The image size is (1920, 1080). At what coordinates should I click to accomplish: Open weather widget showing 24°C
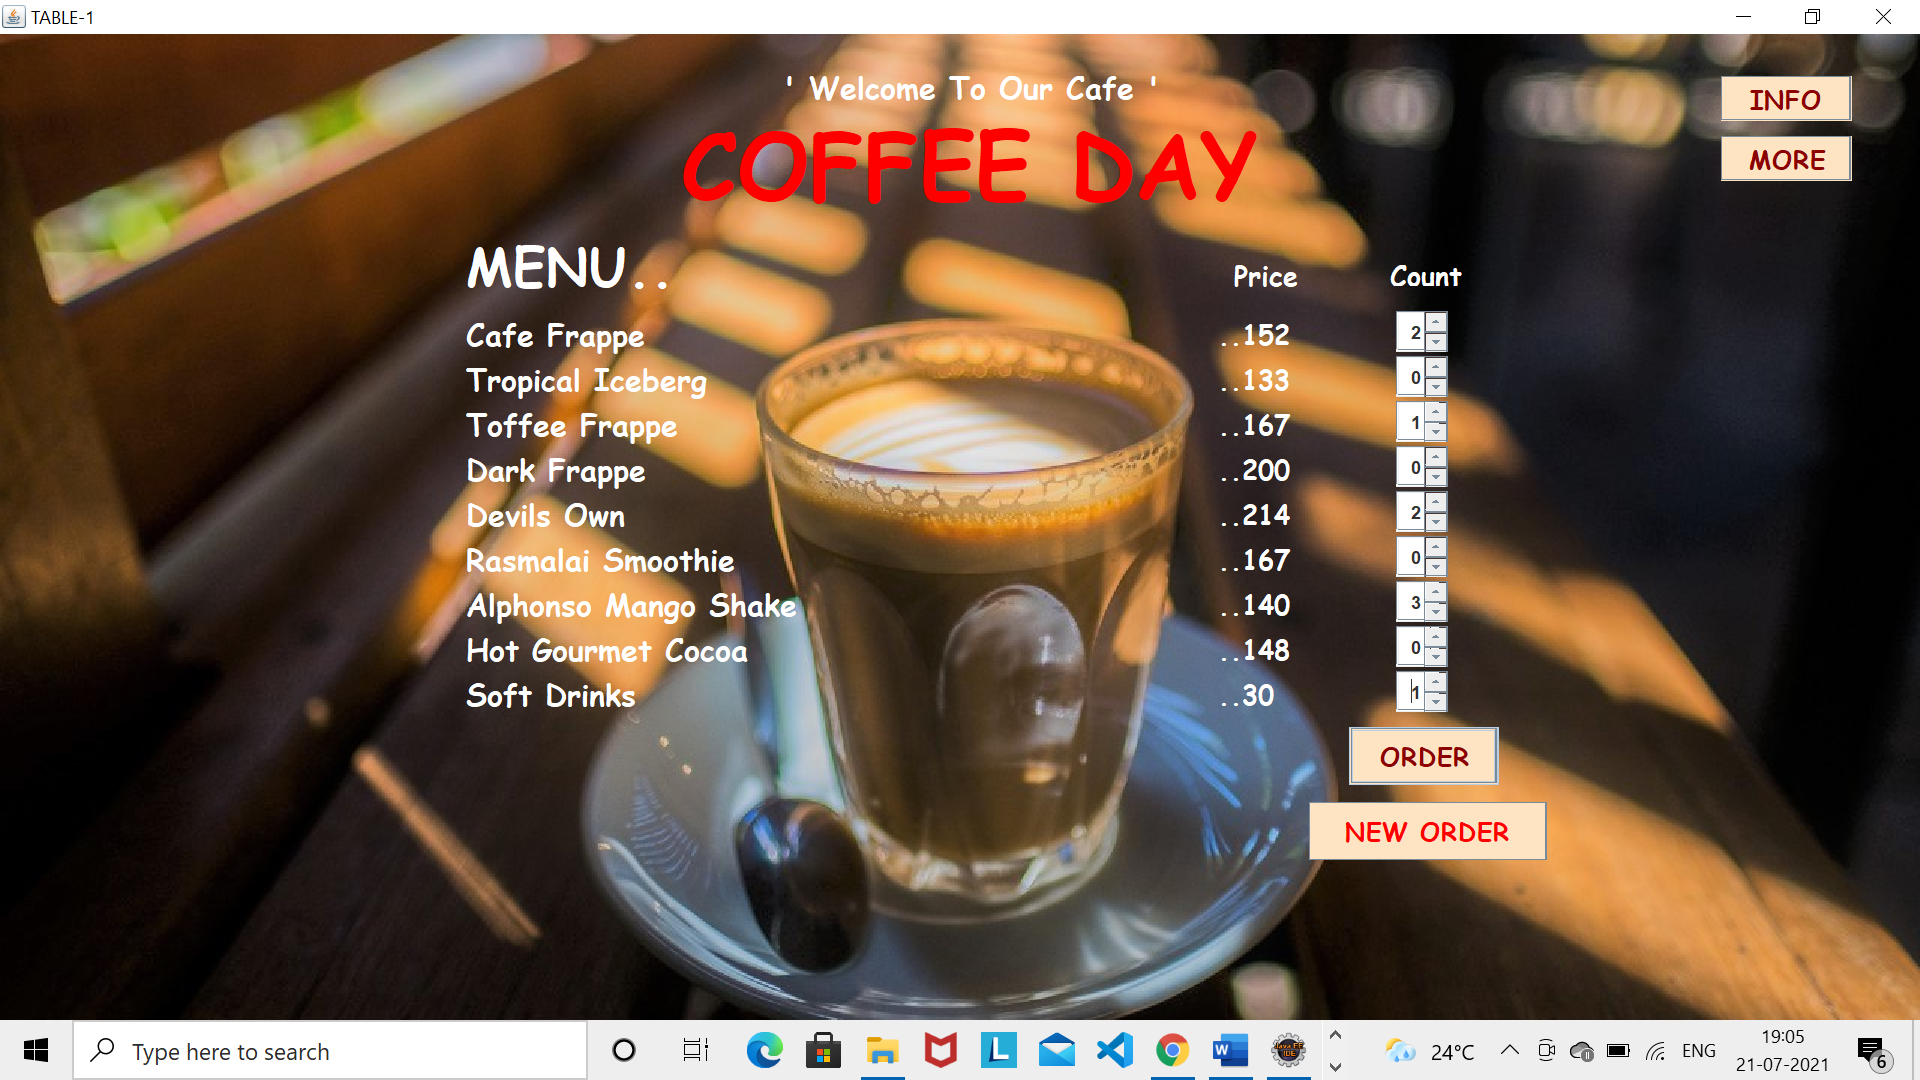[1429, 1051]
